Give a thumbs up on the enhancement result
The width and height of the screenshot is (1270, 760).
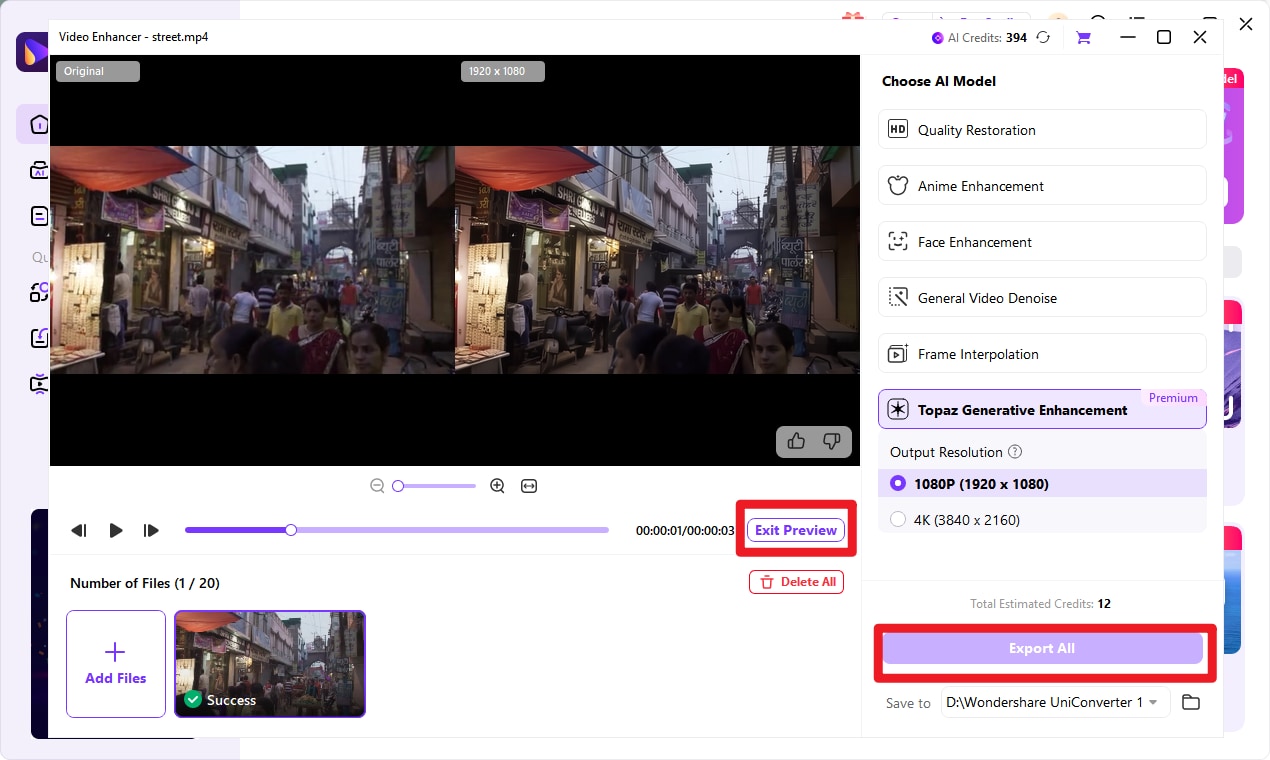(x=796, y=441)
